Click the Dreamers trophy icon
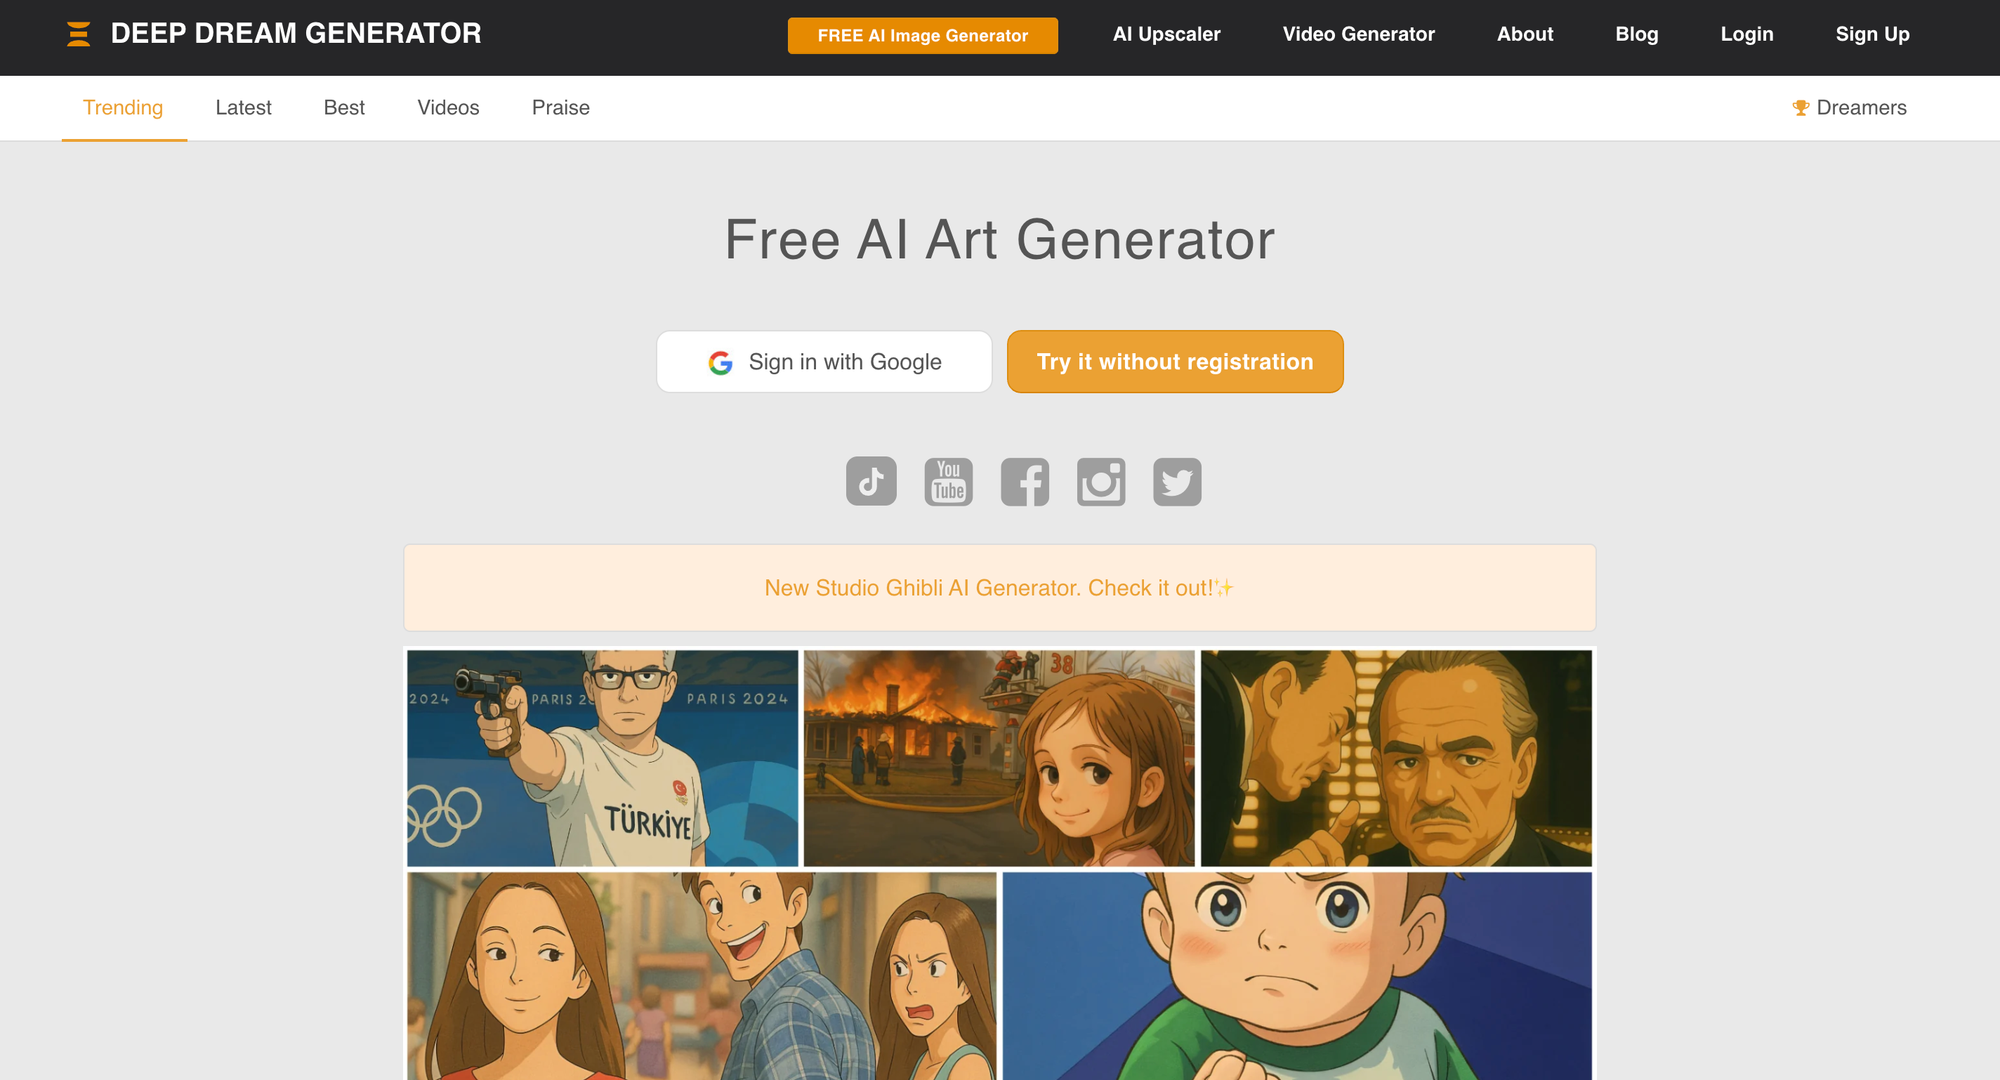The width and height of the screenshot is (2000, 1080). [x=1800, y=108]
